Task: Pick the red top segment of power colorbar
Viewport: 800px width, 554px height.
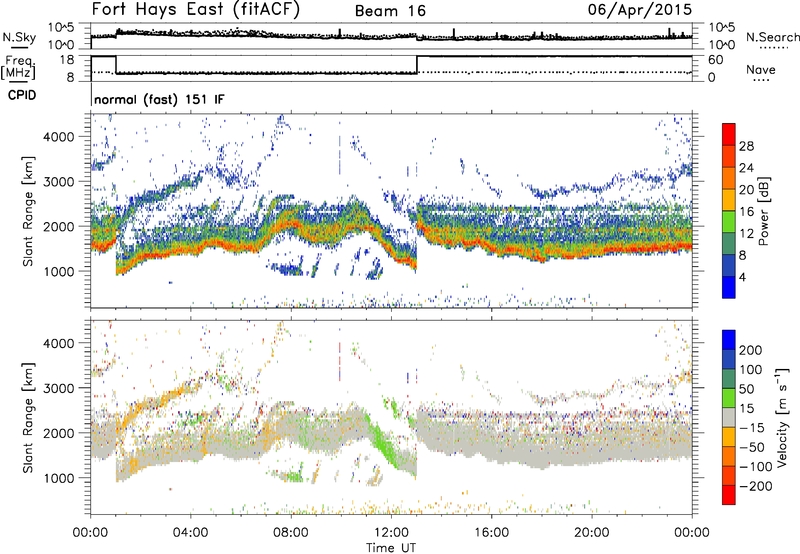Action: coord(729,134)
